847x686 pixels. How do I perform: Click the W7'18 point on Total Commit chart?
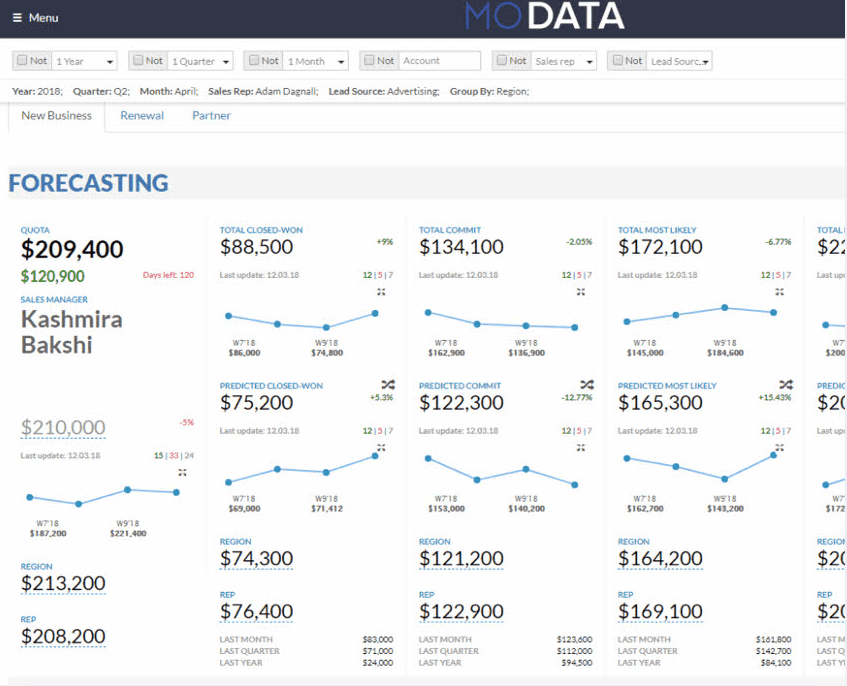click(x=428, y=312)
